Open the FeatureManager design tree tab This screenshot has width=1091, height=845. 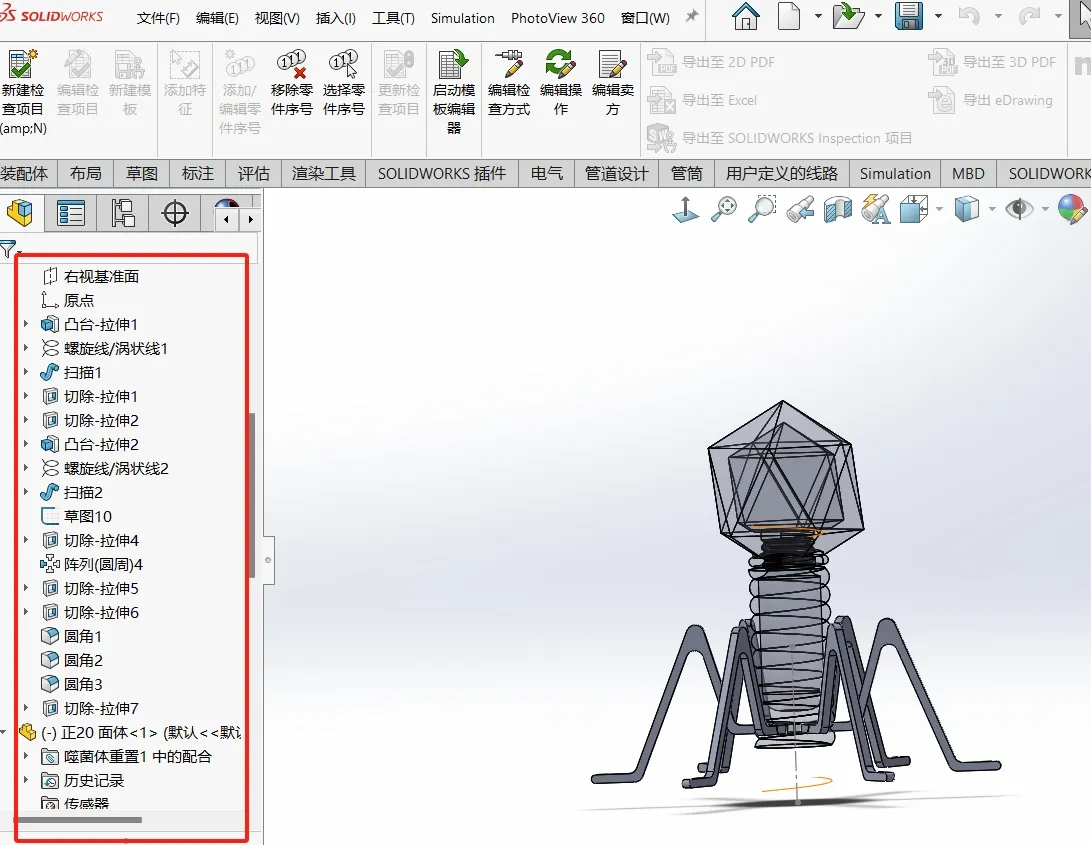[19, 212]
